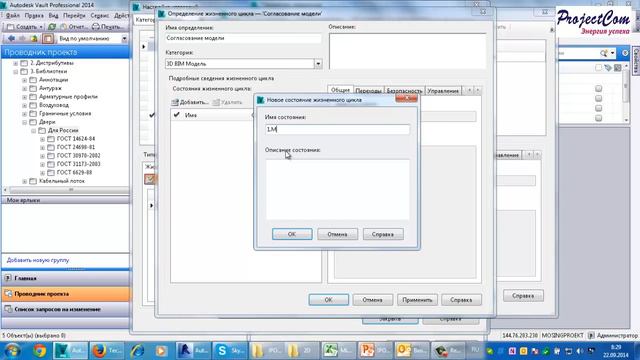Click the tag column header icon
640x360 pixels.
(608, 68)
